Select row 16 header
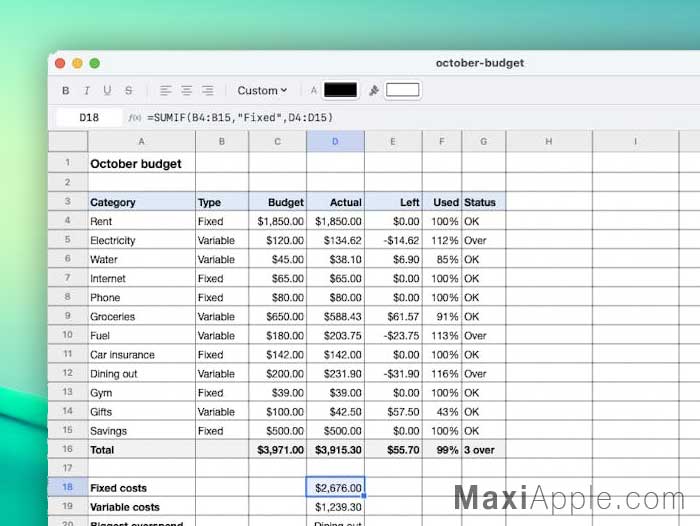Screen dimensions: 700x526 click(67, 449)
